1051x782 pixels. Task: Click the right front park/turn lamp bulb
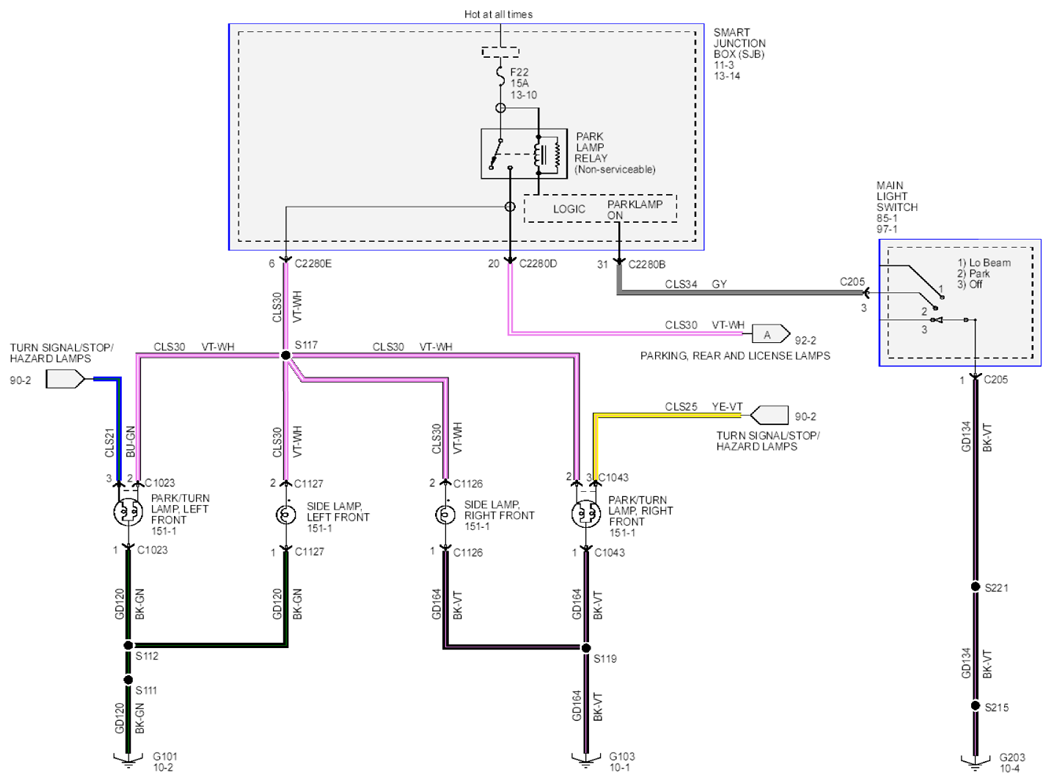tap(586, 514)
